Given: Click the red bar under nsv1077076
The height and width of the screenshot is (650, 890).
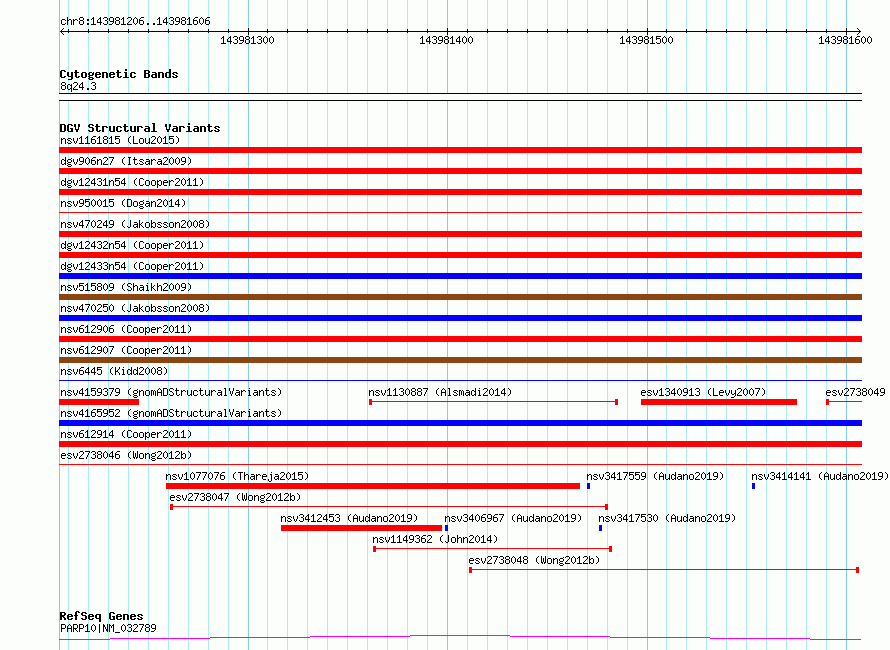Looking at the screenshot, I should [373, 486].
